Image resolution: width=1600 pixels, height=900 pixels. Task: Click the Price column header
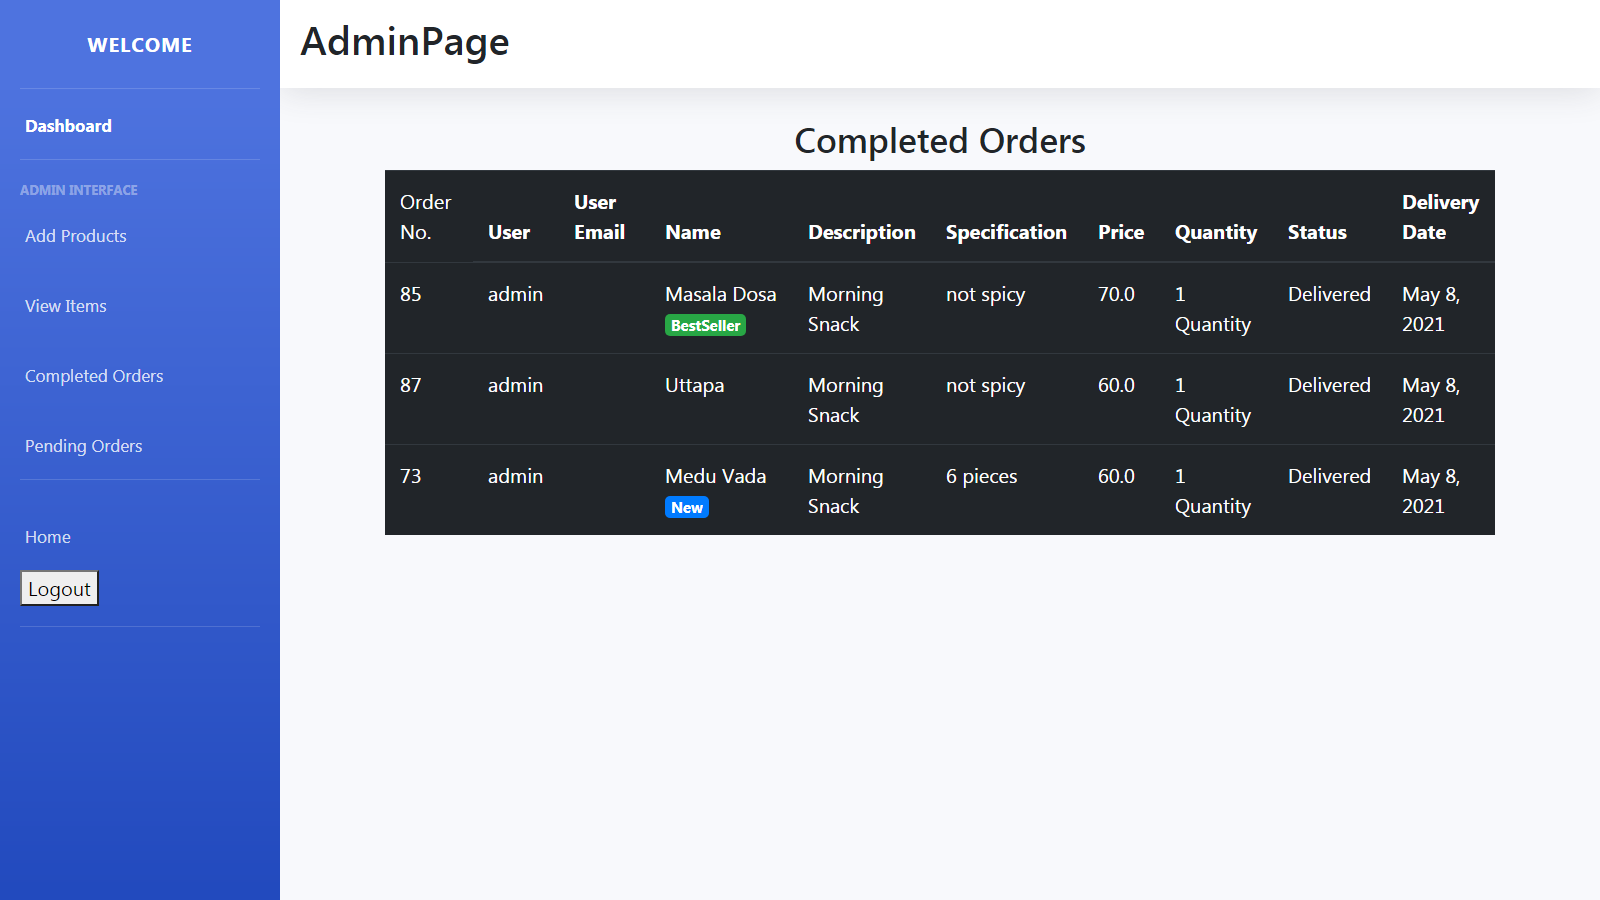1120,232
